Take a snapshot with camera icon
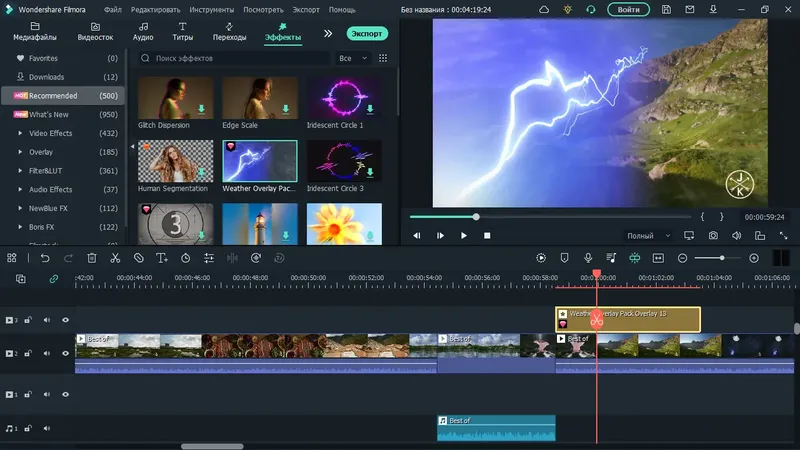Screen dimensions: 800x450 [713, 236]
